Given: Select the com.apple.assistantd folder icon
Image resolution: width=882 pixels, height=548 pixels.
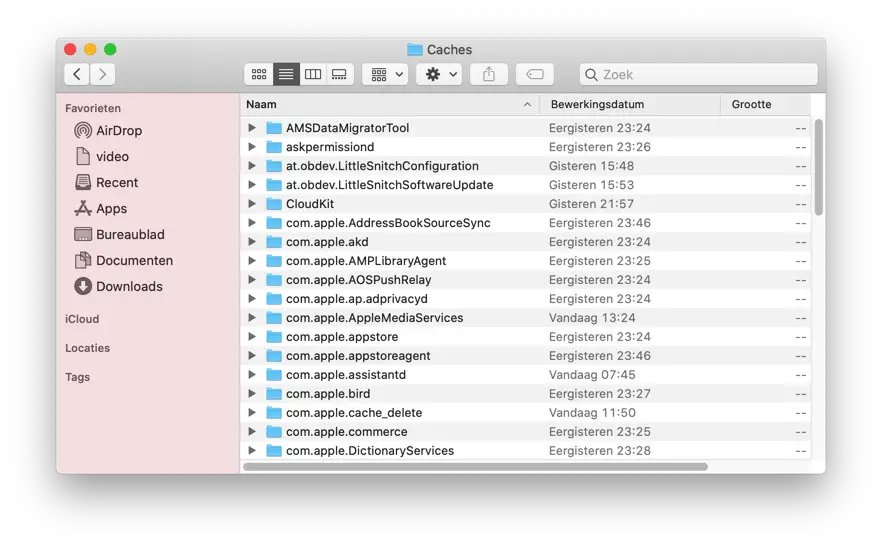Looking at the screenshot, I should point(274,375).
